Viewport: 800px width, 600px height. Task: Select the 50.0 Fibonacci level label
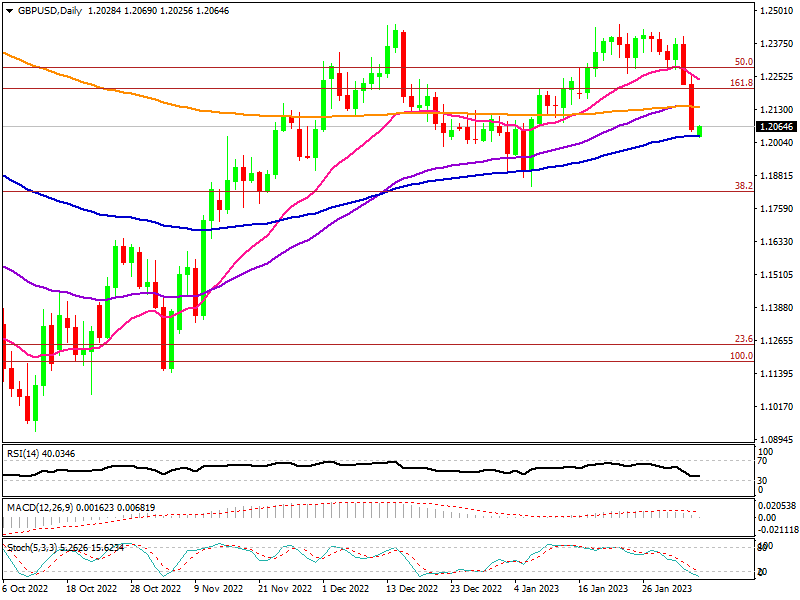[x=742, y=62]
